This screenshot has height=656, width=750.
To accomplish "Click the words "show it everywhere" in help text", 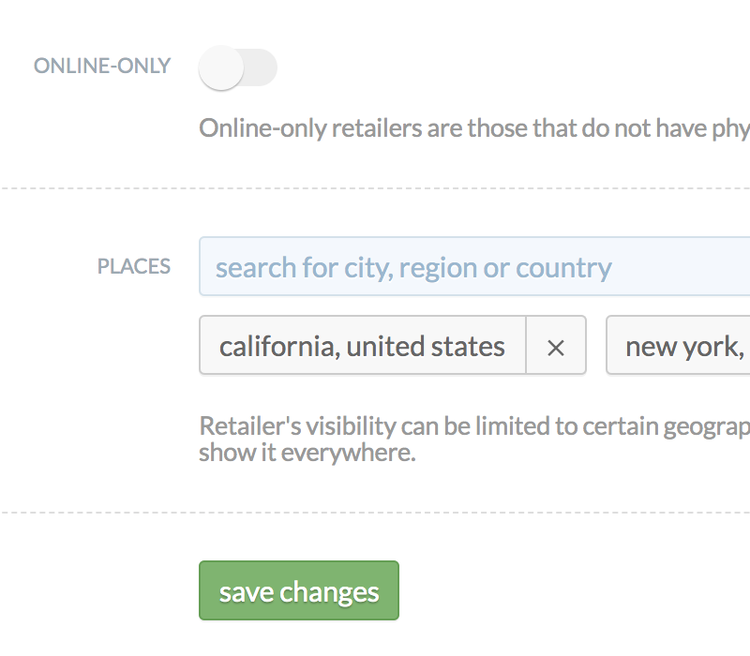I will pyautogui.click(x=306, y=453).
